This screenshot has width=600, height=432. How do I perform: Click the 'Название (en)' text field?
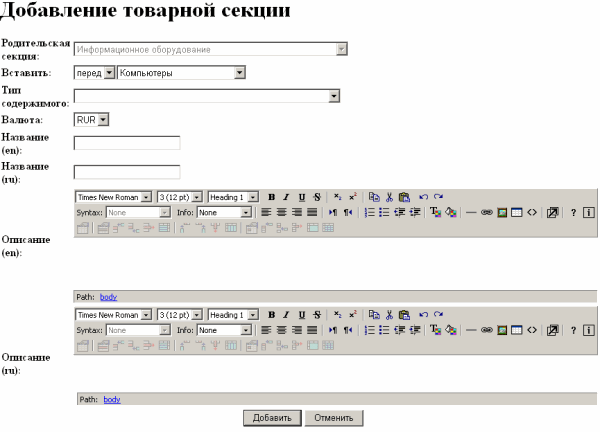pos(127,143)
